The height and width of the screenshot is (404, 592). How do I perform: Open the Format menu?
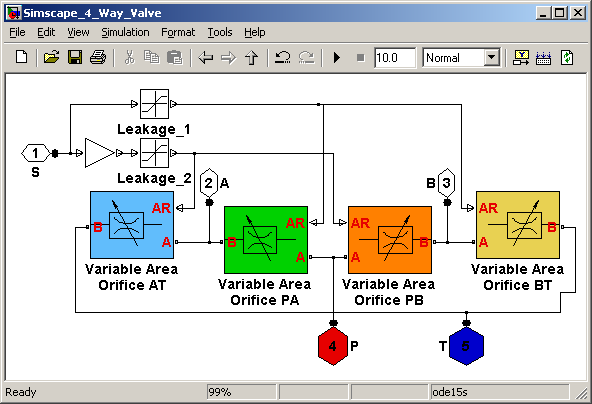click(178, 32)
